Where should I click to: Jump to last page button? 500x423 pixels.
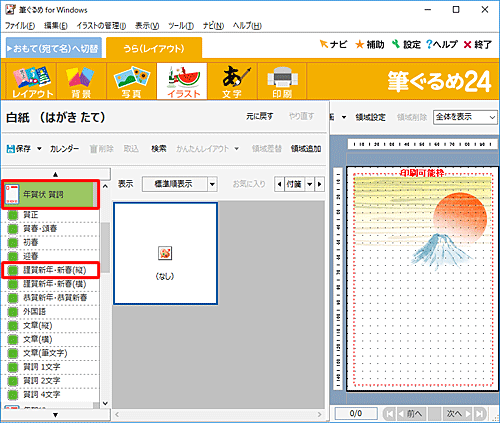click(x=480, y=414)
